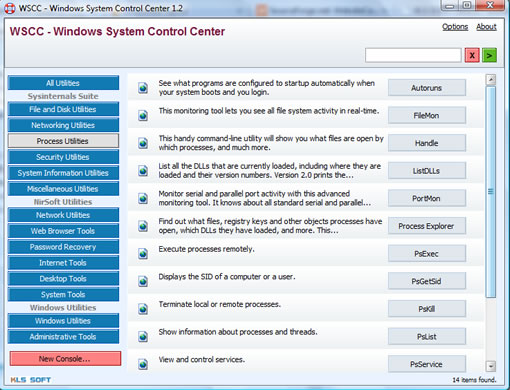Launch the ListDLLs utility
Viewport: 510px width, 390px height.
pos(426,171)
